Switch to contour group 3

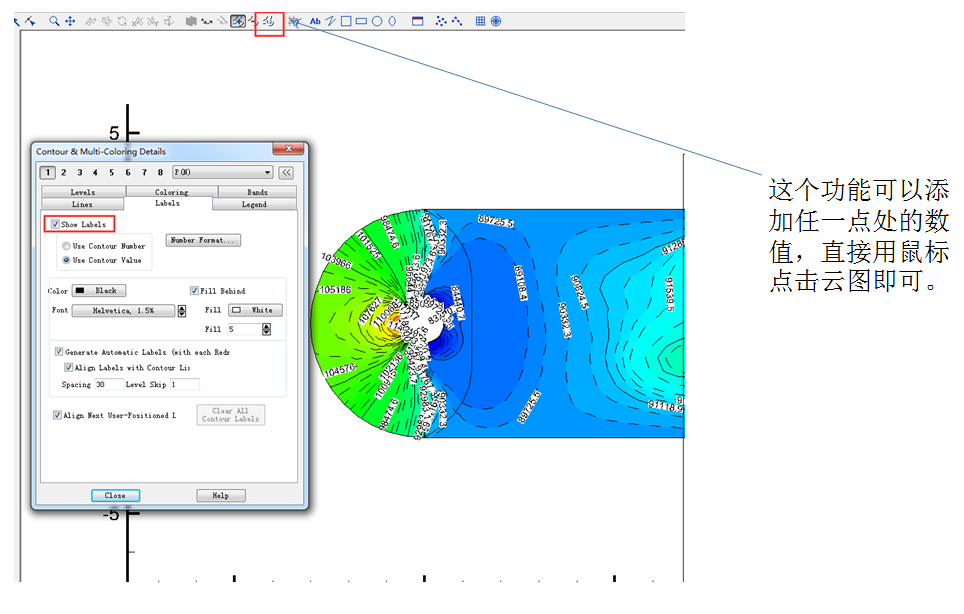point(79,173)
